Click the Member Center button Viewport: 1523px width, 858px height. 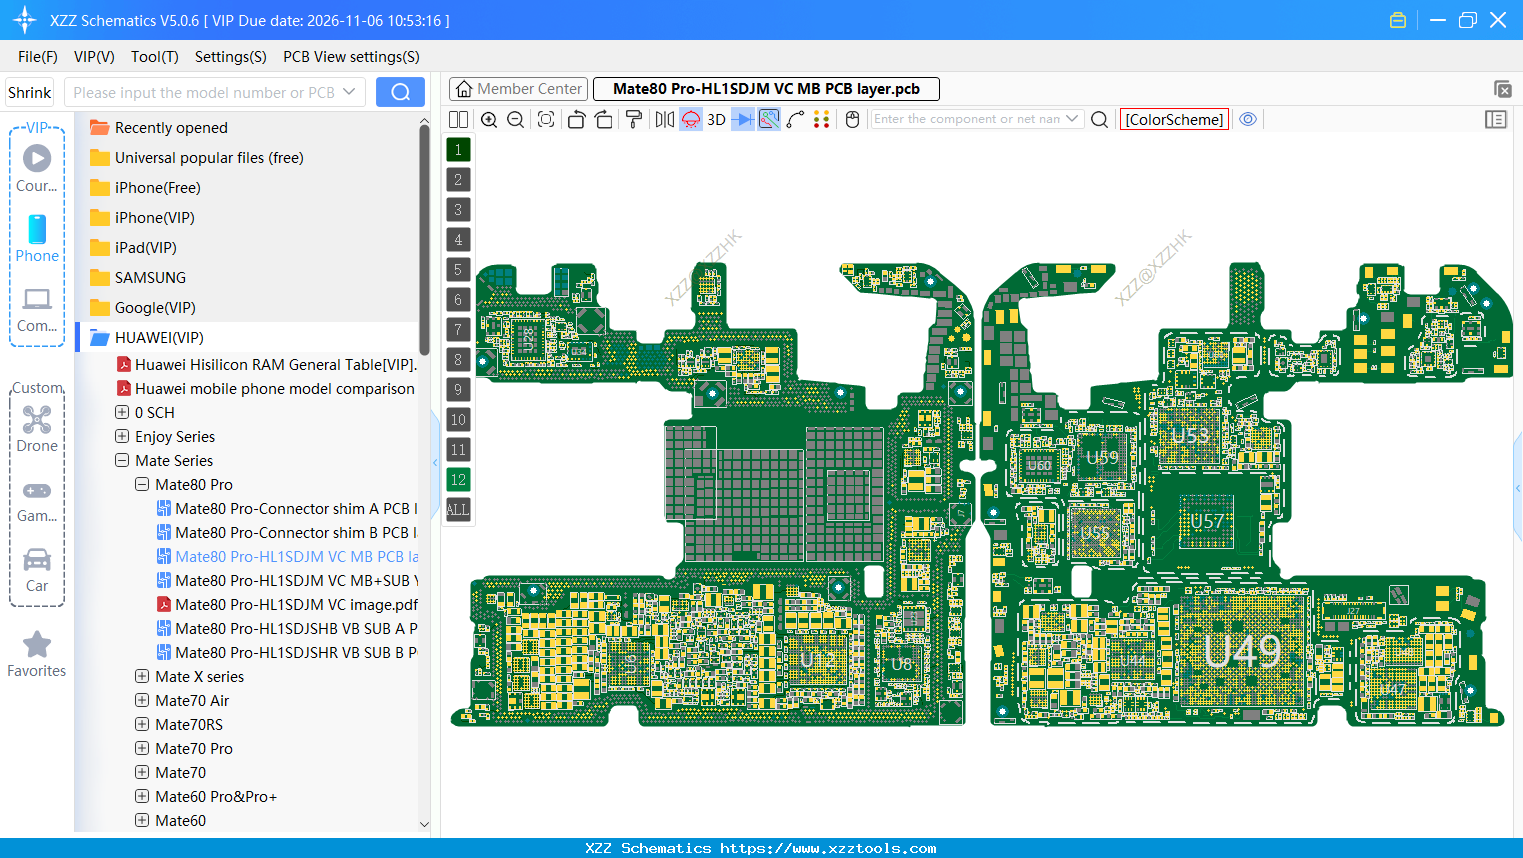517,88
